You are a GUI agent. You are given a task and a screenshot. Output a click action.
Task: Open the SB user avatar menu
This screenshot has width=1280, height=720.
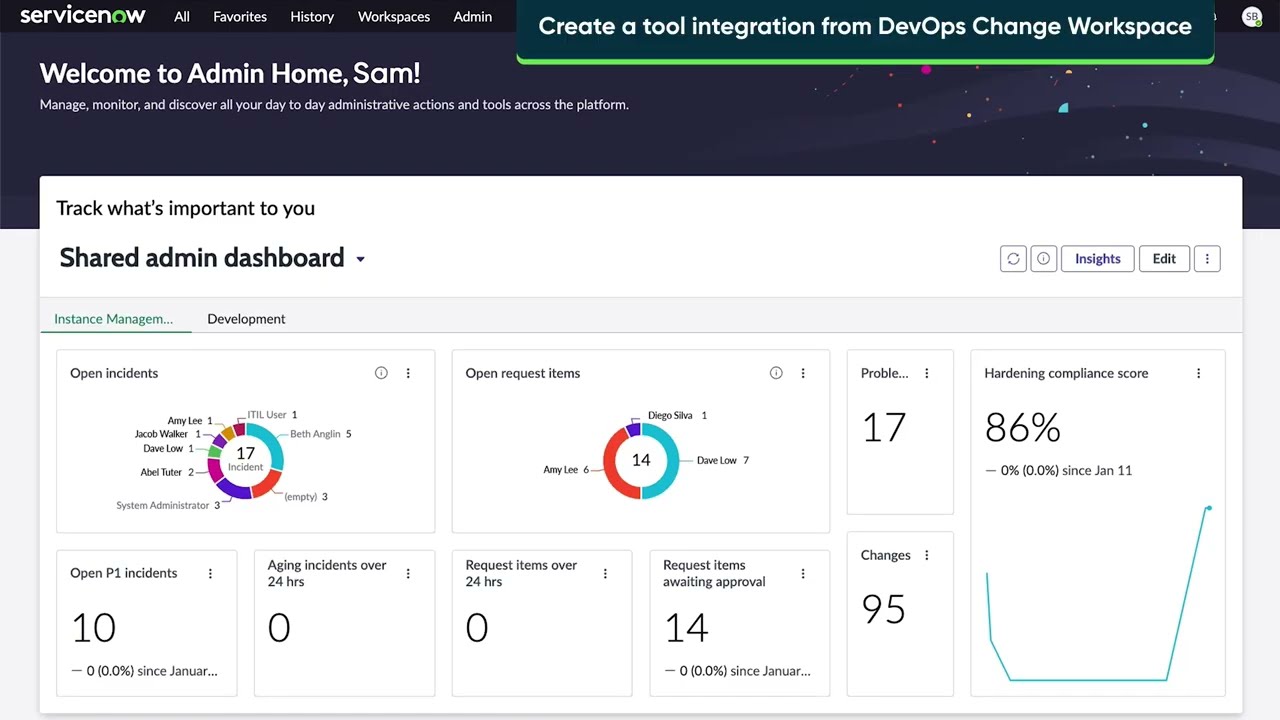(1251, 16)
